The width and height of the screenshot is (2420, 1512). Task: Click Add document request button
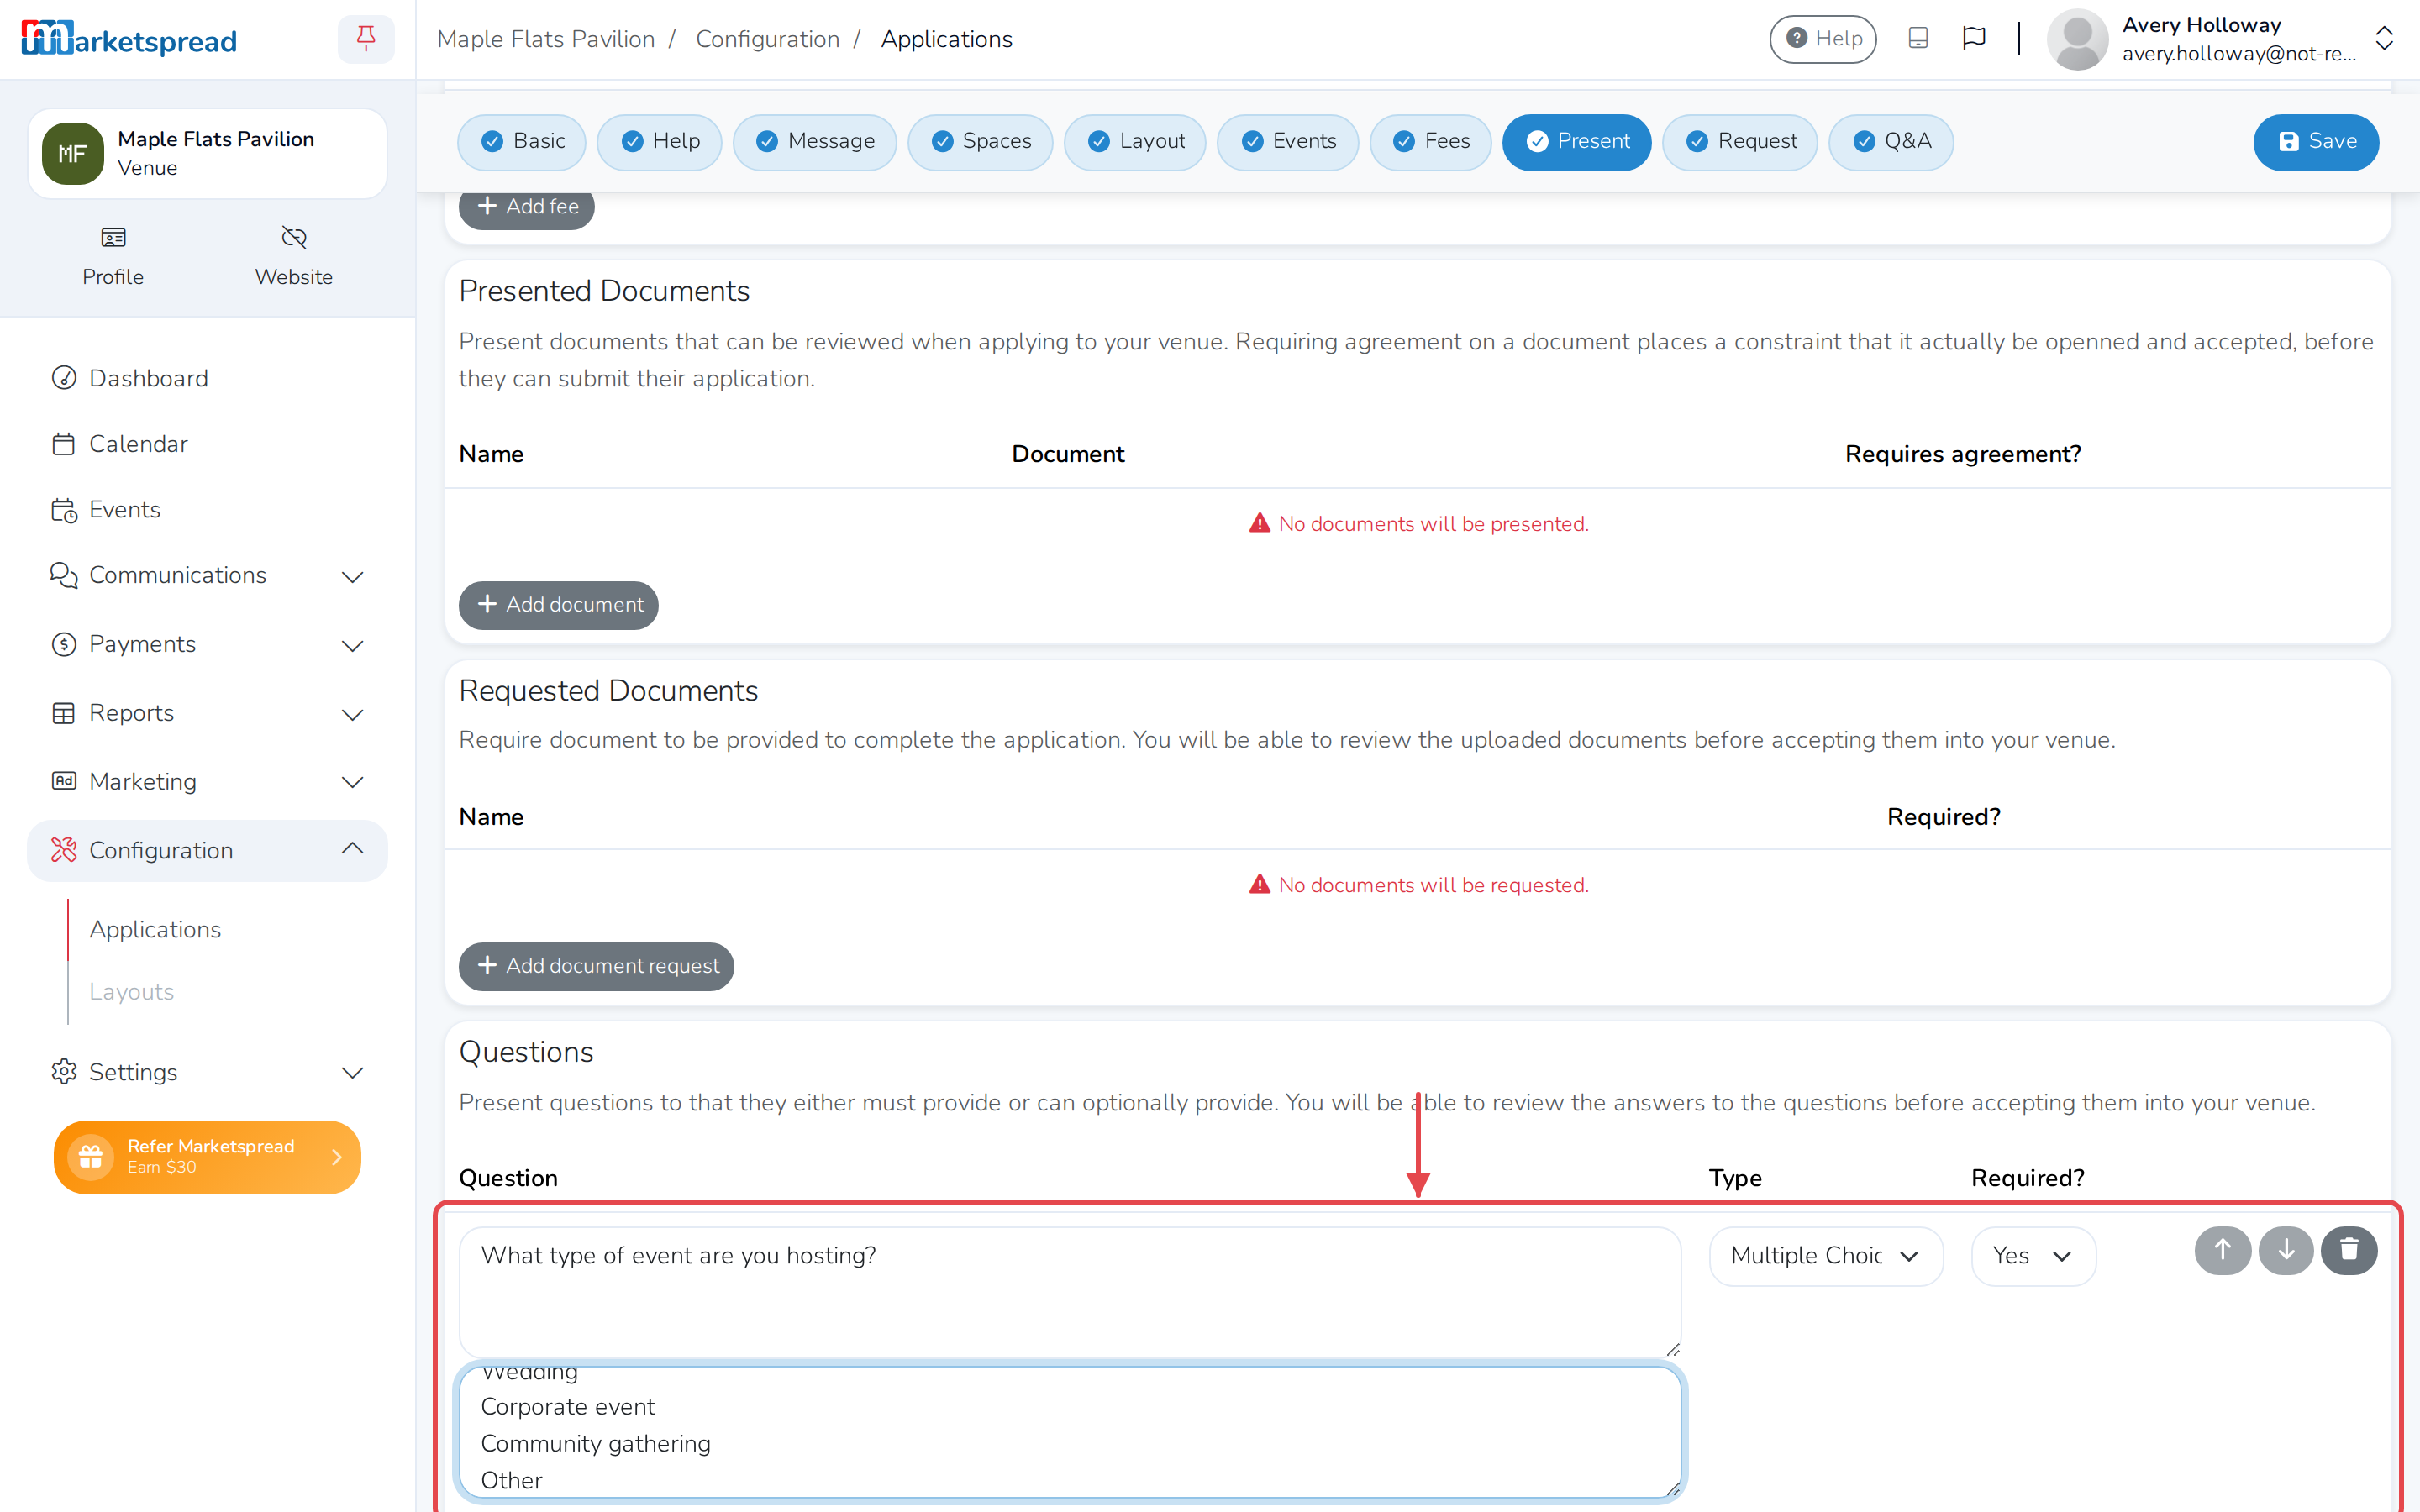tap(596, 965)
